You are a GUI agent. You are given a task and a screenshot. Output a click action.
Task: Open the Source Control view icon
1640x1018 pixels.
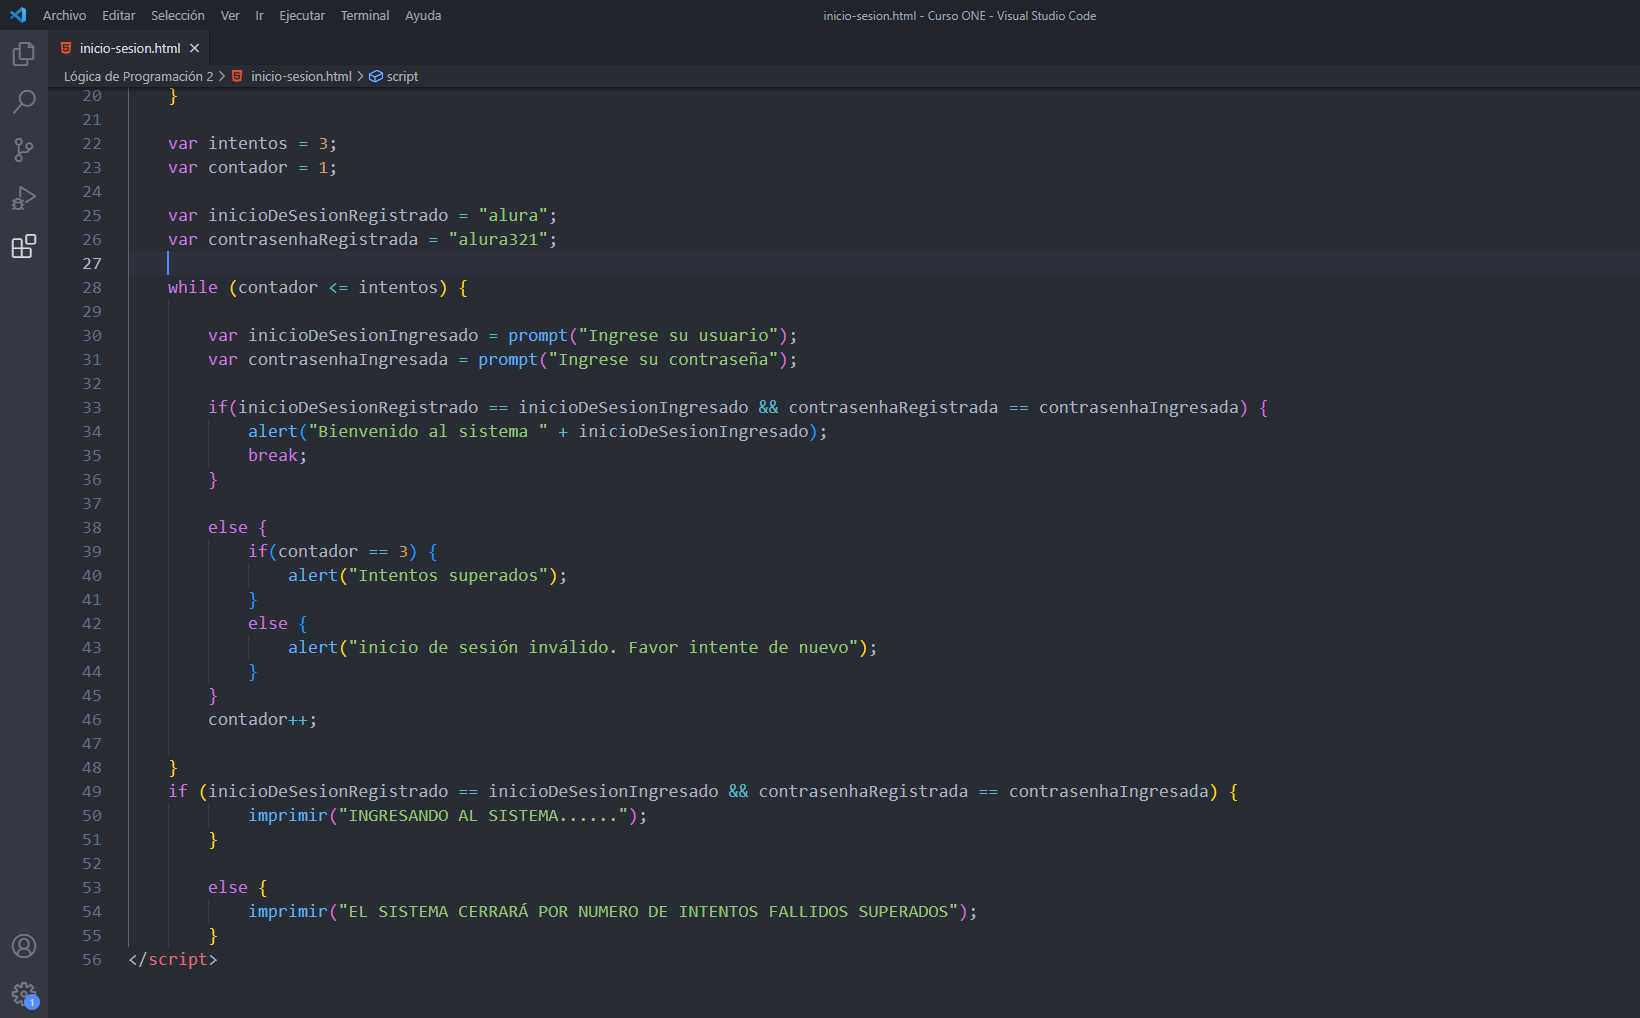[24, 150]
